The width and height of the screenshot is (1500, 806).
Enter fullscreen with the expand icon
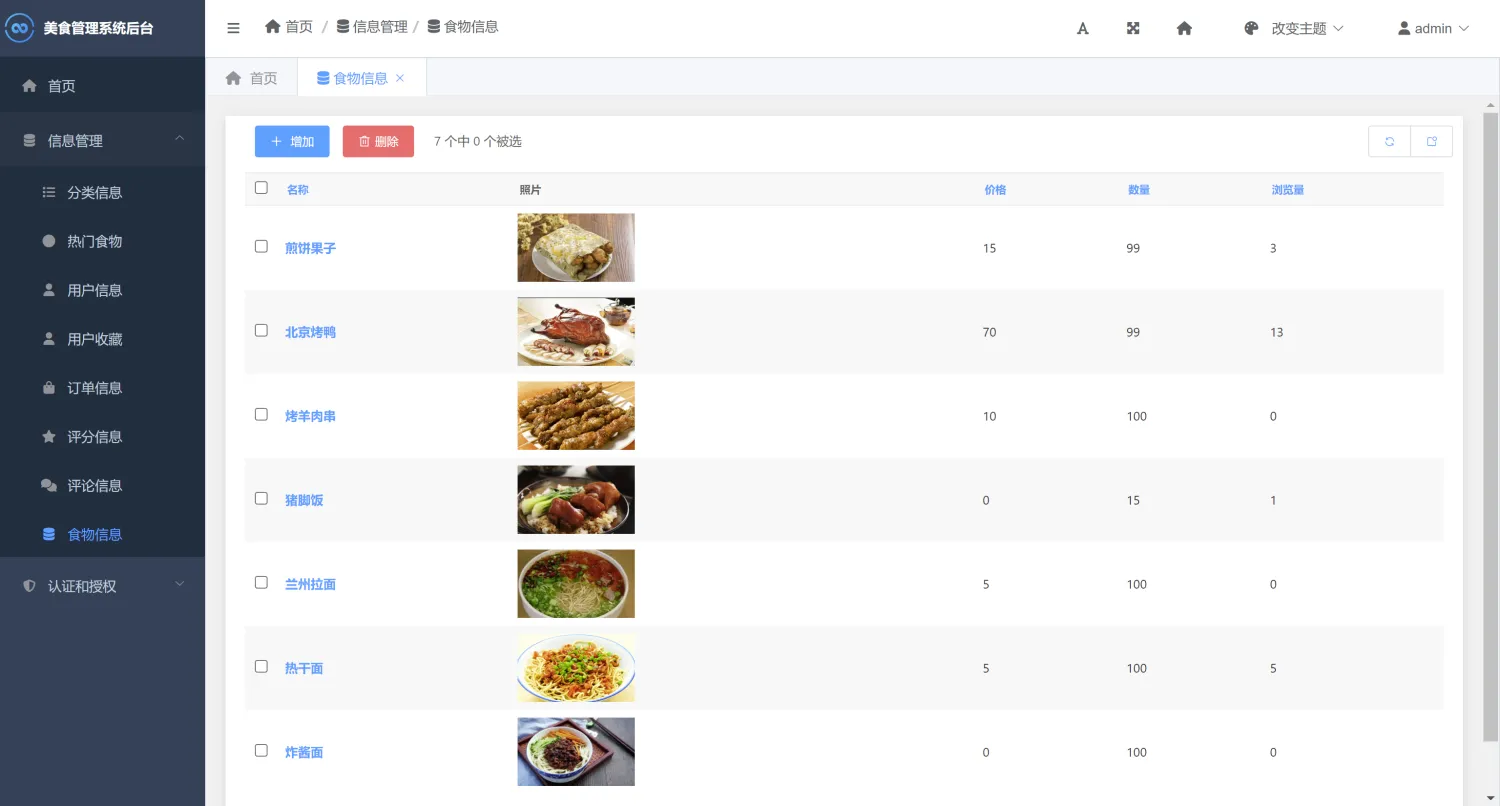tap(1133, 28)
